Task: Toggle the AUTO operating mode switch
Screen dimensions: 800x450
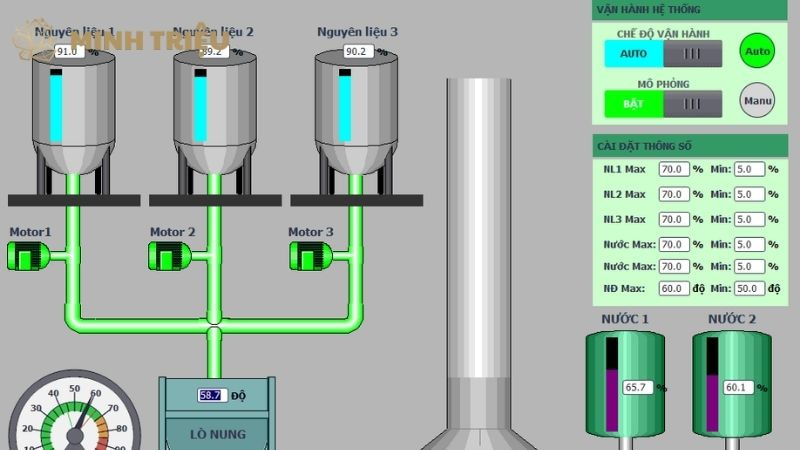Action: click(x=662, y=53)
